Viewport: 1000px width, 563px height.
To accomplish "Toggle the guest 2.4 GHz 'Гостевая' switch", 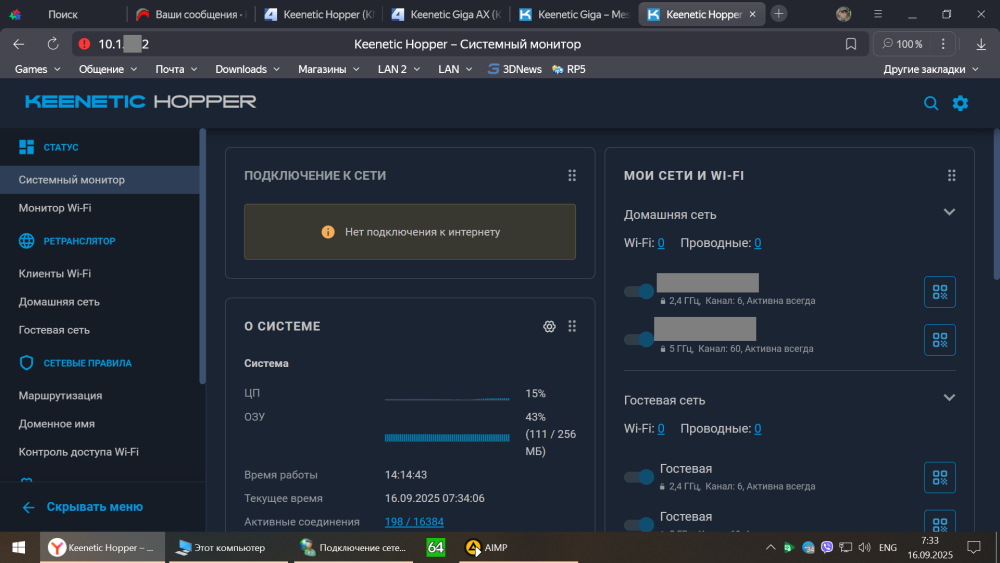I will coord(639,477).
